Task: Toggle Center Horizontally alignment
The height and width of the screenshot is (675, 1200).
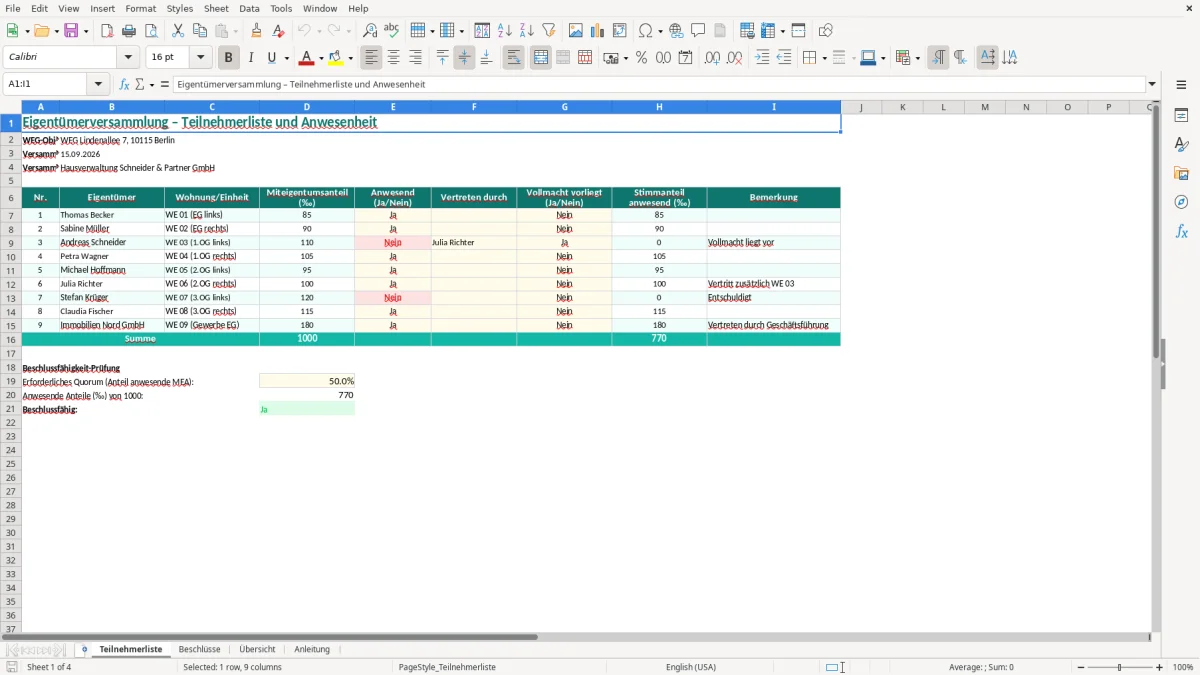Action: (x=394, y=58)
